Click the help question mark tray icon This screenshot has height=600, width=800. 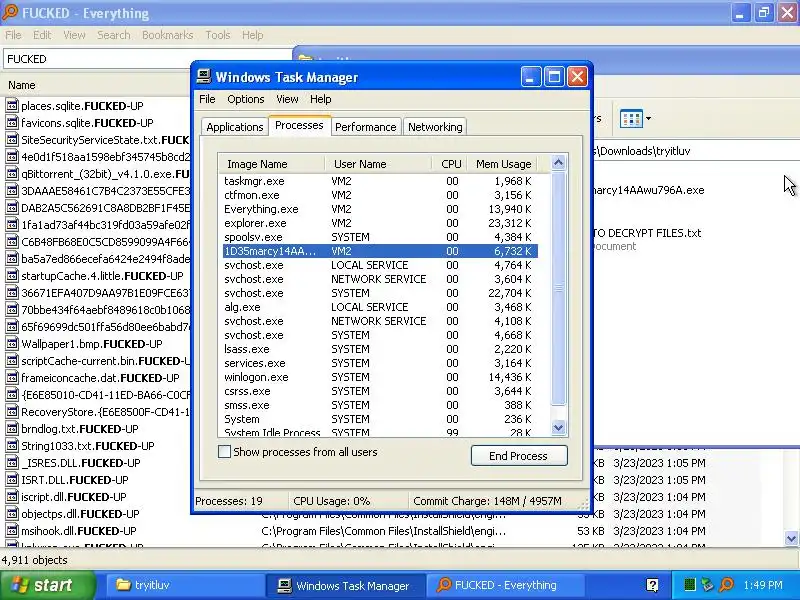(x=652, y=585)
